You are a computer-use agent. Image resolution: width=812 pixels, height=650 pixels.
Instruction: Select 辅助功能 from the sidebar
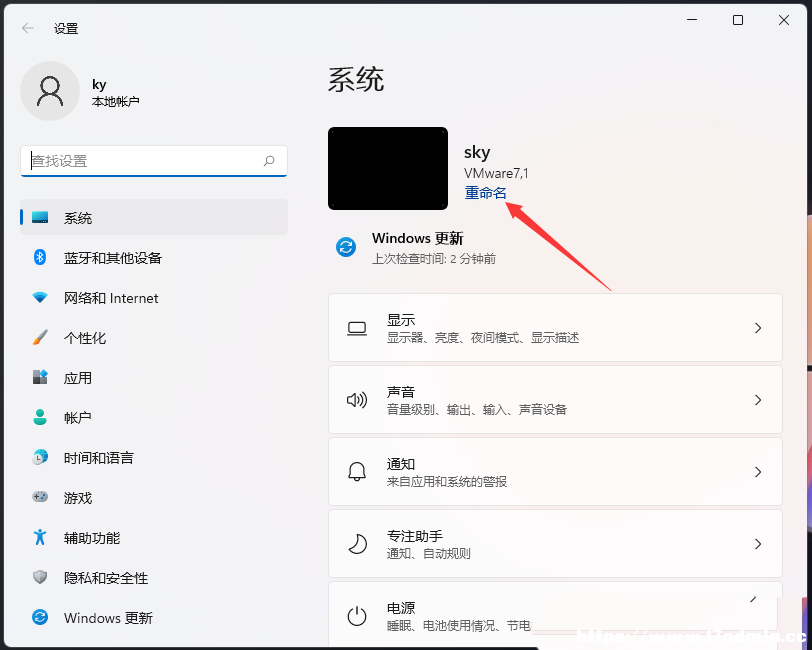point(154,538)
